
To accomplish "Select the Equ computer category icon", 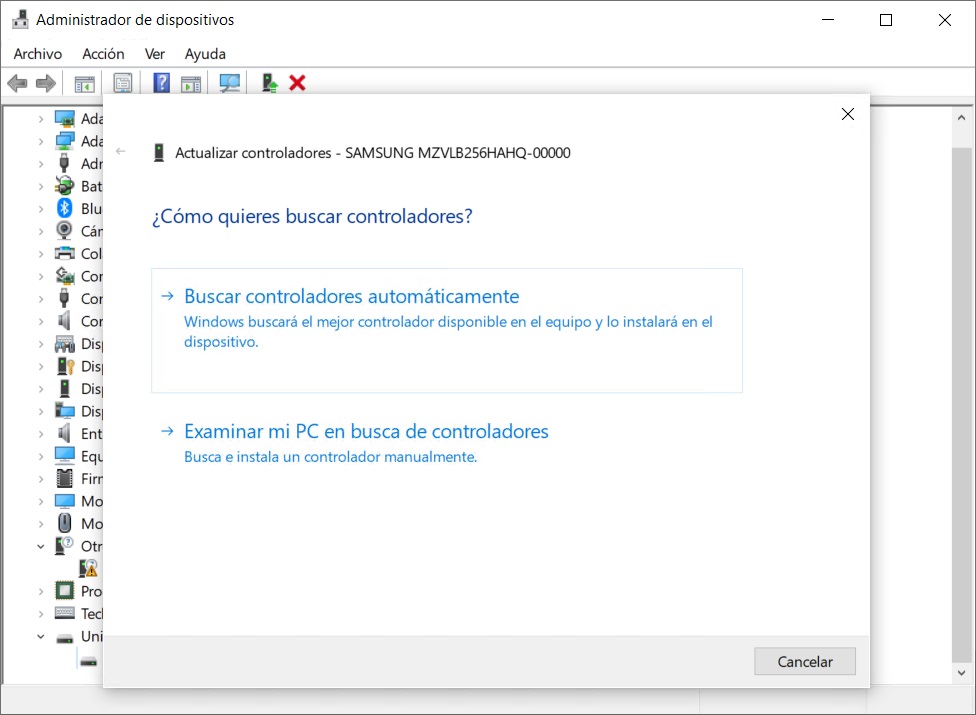I will tap(65, 456).
